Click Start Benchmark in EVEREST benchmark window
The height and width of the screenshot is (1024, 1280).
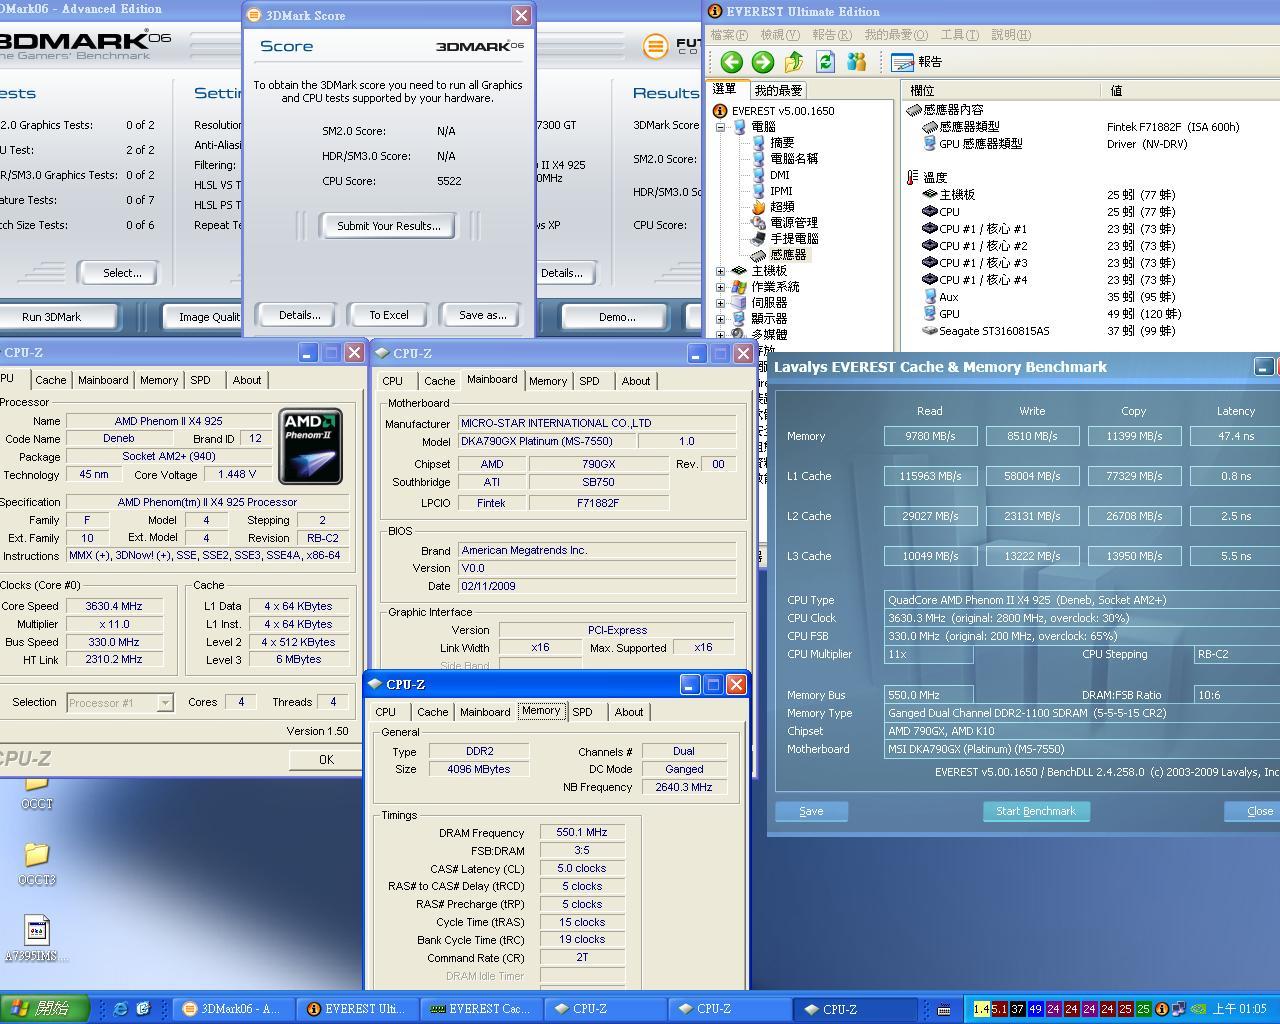(1036, 811)
